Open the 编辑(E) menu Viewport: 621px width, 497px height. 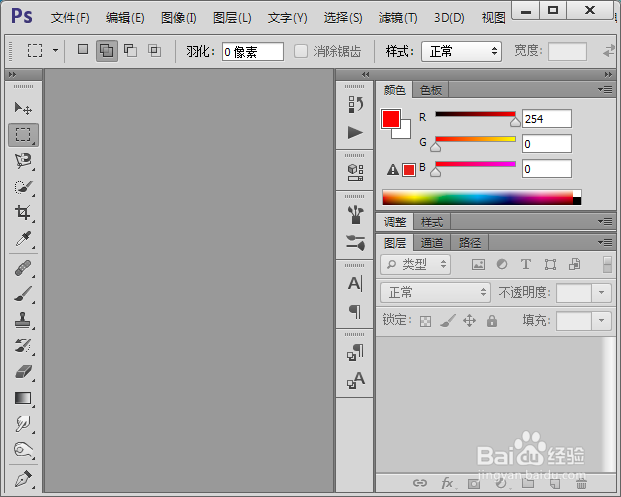[125, 18]
